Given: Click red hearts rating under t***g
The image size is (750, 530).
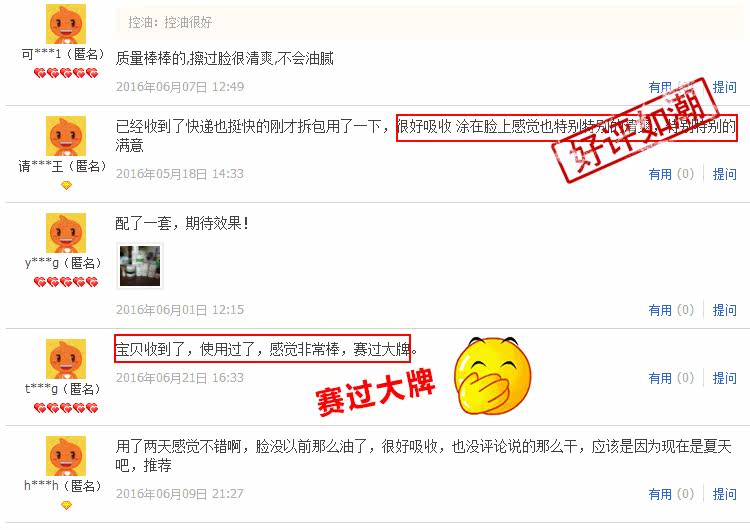Looking at the screenshot, I should (66, 408).
